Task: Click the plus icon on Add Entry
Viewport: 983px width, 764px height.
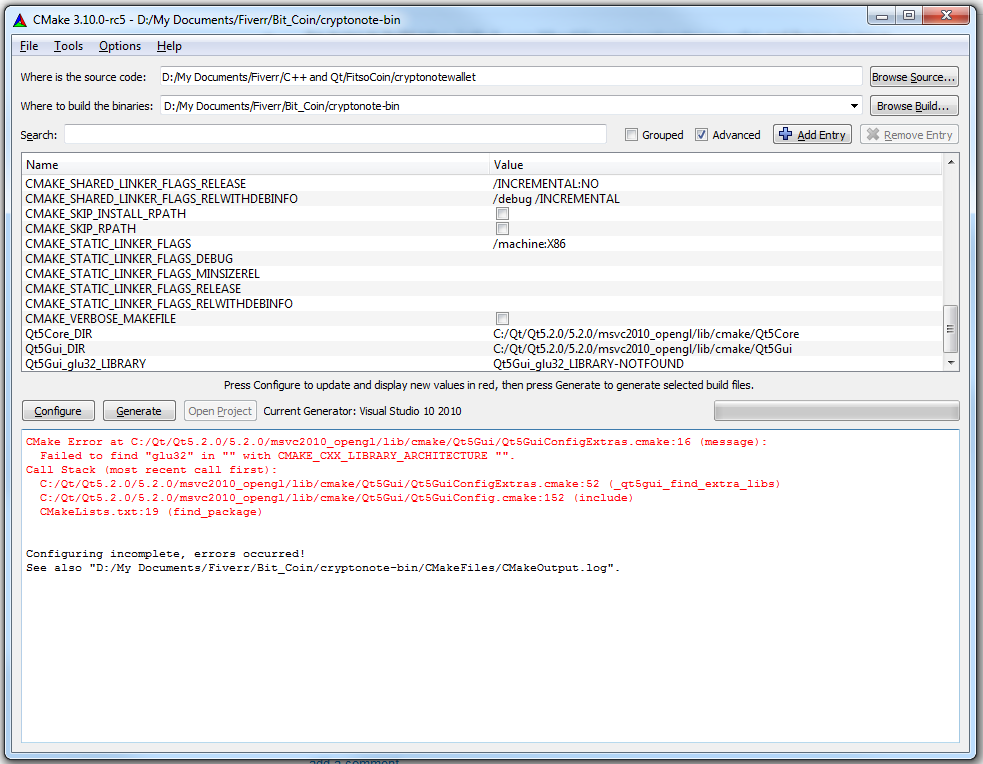Action: click(x=786, y=134)
